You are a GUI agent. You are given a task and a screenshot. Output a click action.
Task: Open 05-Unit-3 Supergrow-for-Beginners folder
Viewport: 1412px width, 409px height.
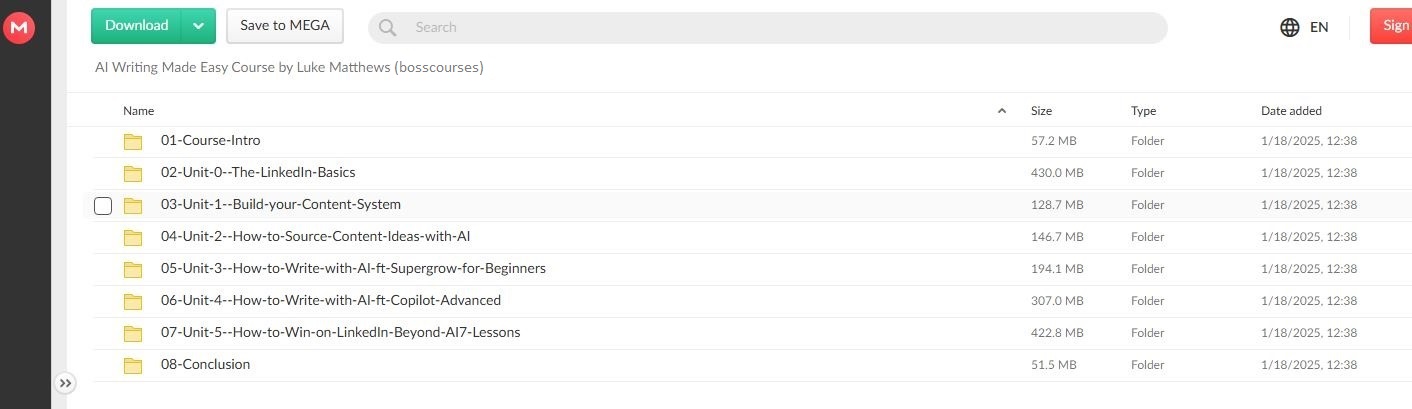[x=353, y=269]
